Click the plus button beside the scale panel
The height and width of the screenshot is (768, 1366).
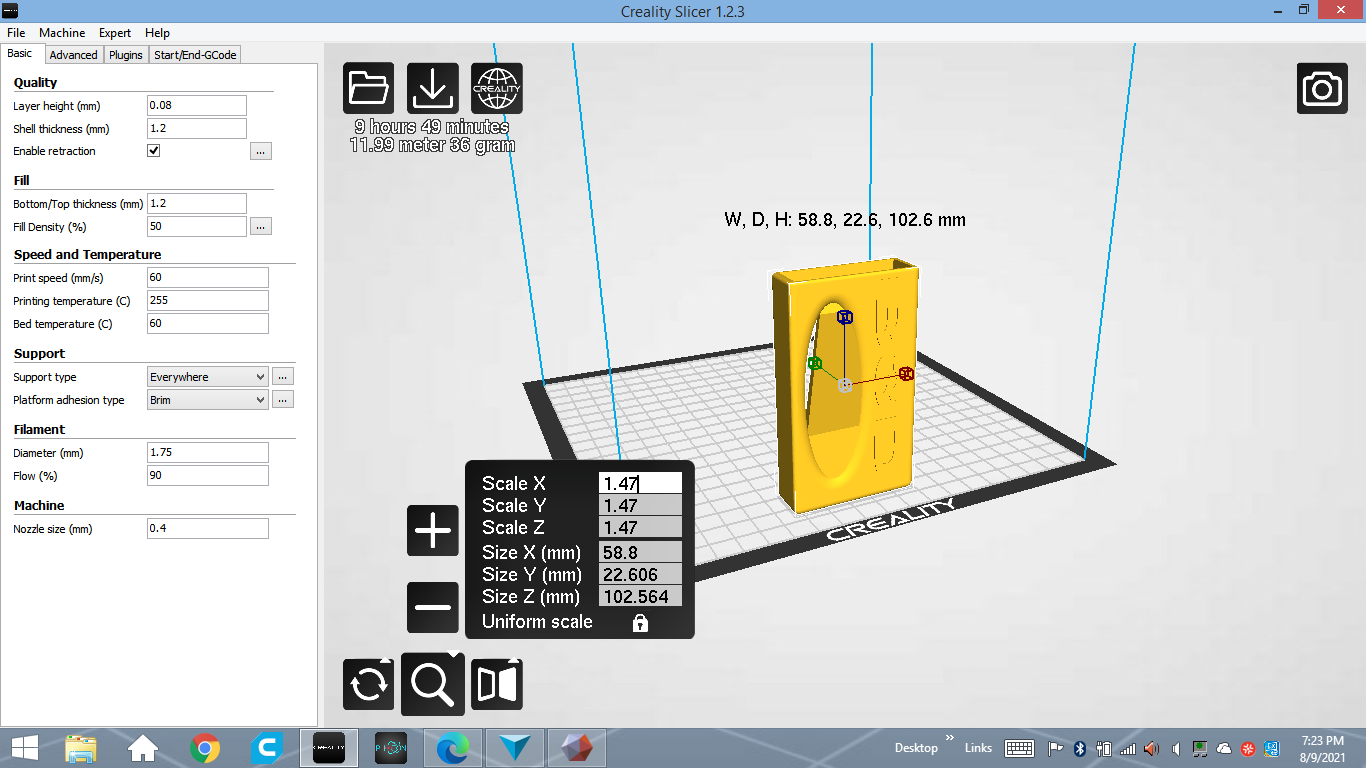[433, 530]
